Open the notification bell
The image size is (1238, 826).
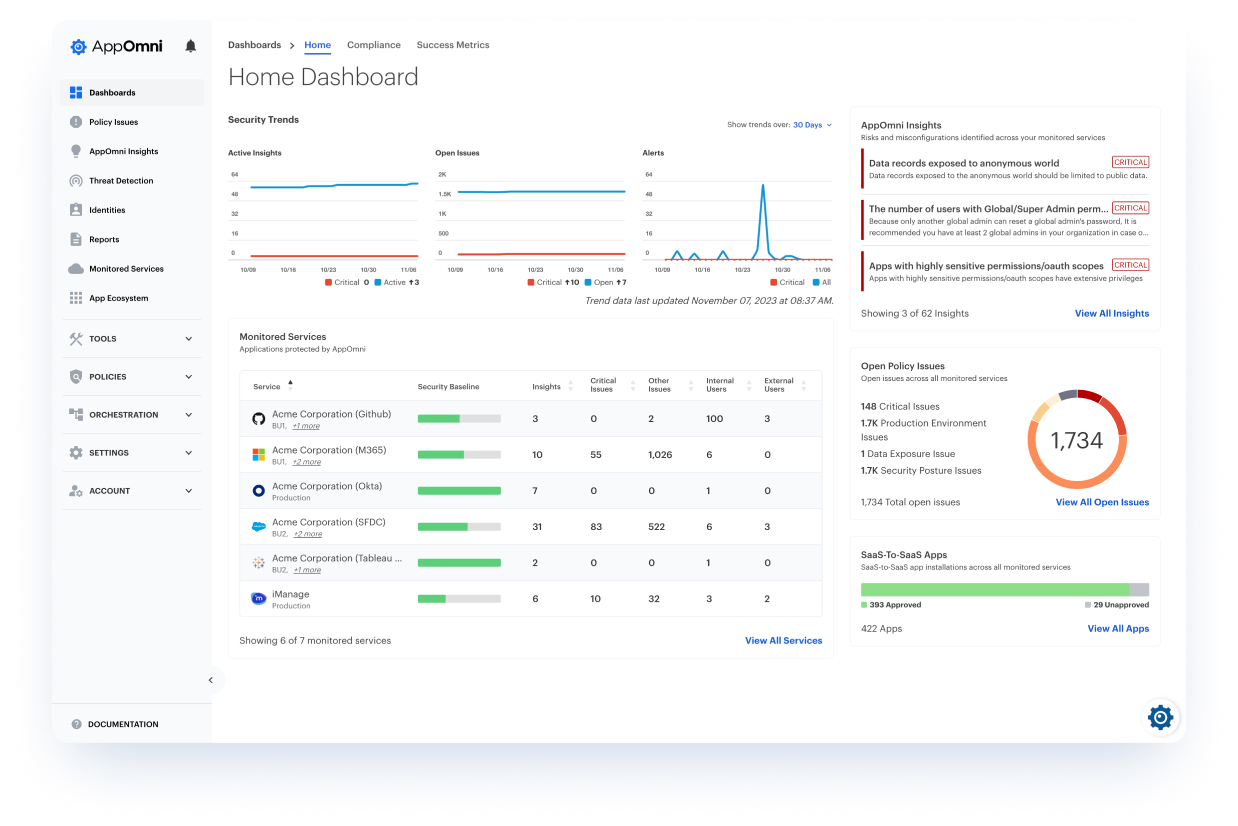(190, 45)
